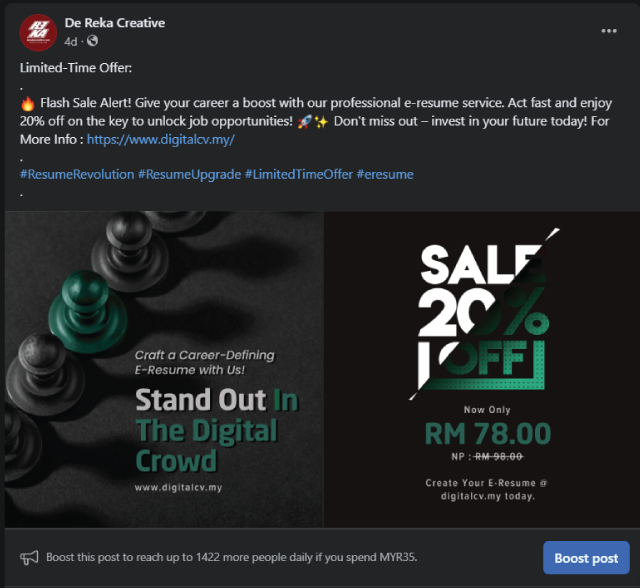Click the Stand Out In The Digital Crowd headline
Viewport: 640px width, 588px height.
click(x=216, y=430)
